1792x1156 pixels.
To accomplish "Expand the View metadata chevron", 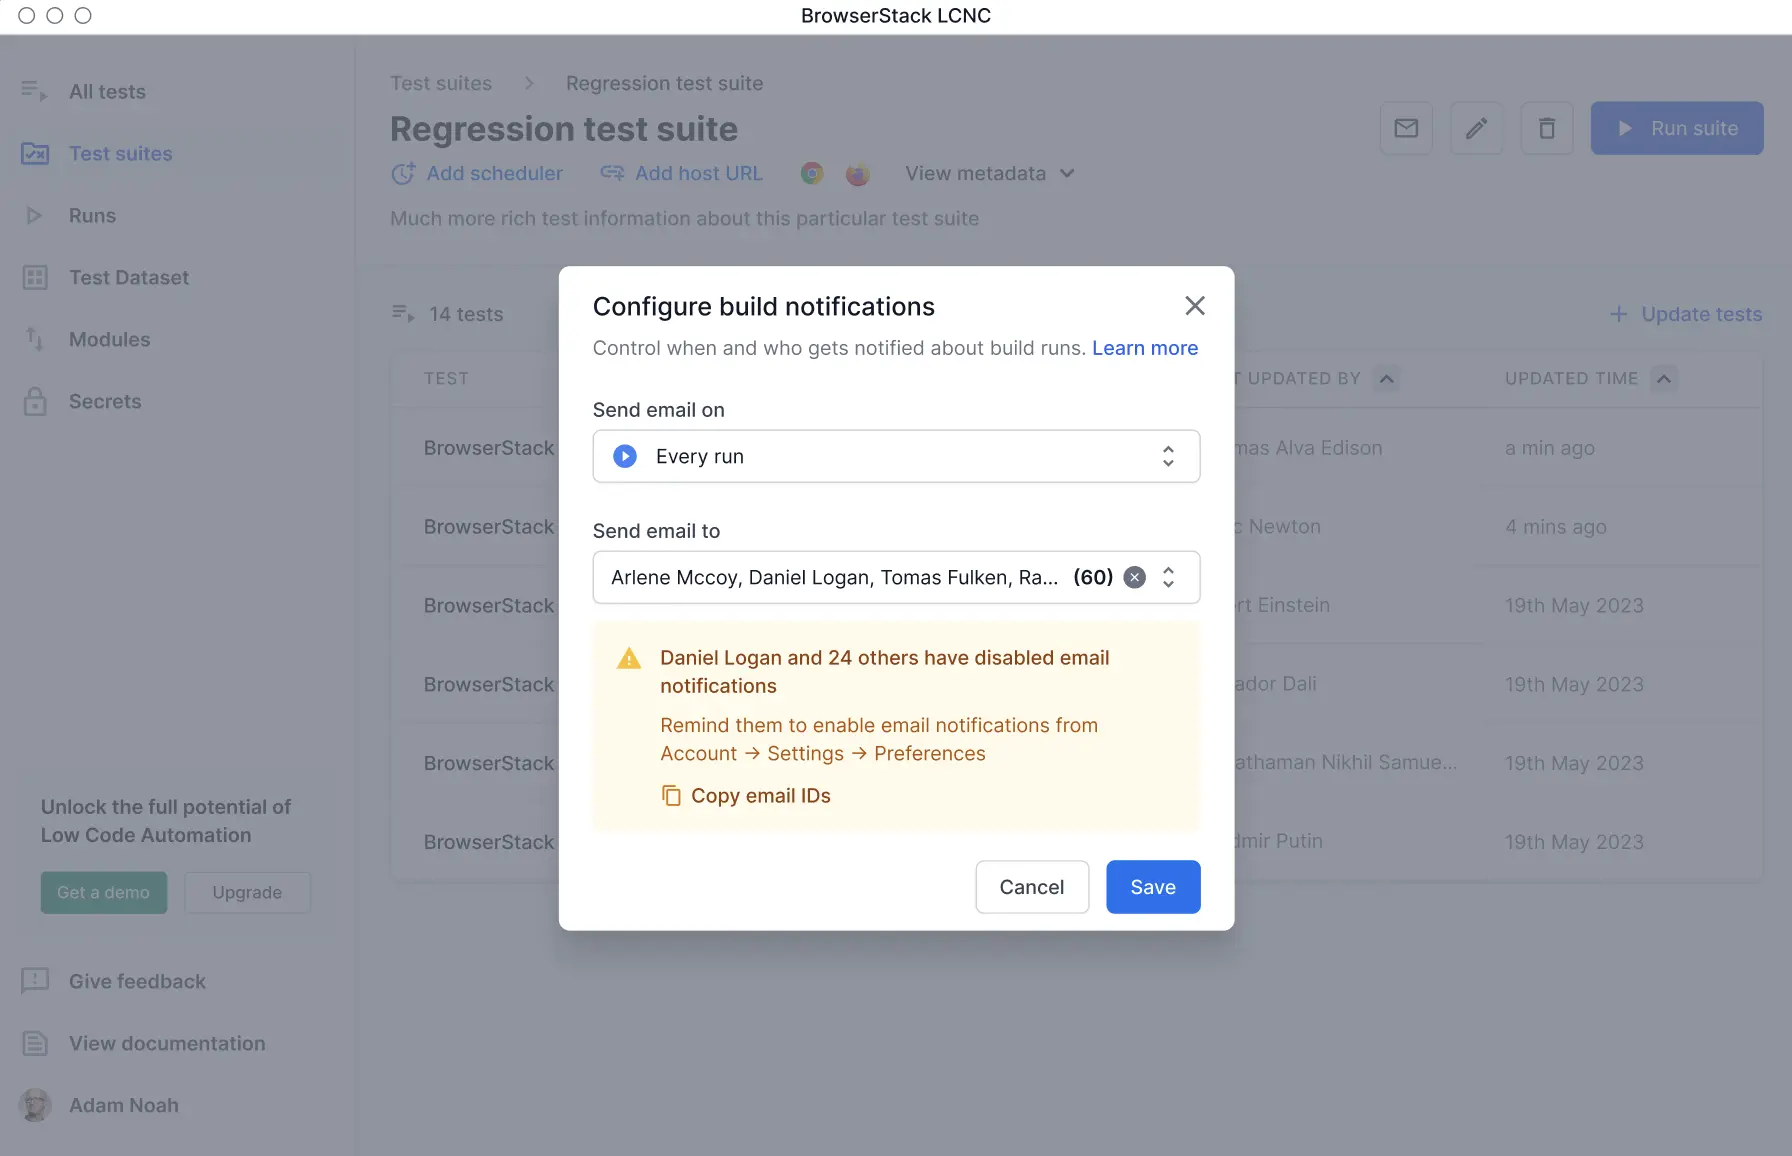I will [1067, 174].
